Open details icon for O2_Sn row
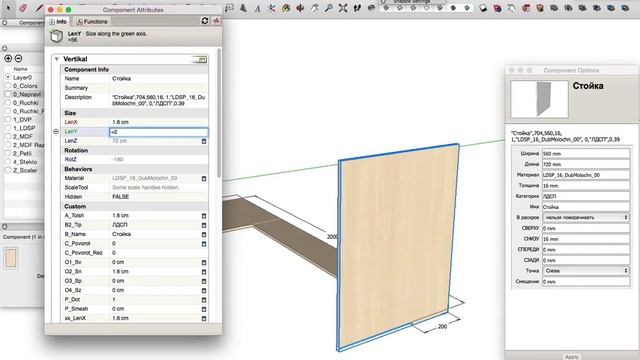This screenshot has height=360, width=640. (204, 272)
